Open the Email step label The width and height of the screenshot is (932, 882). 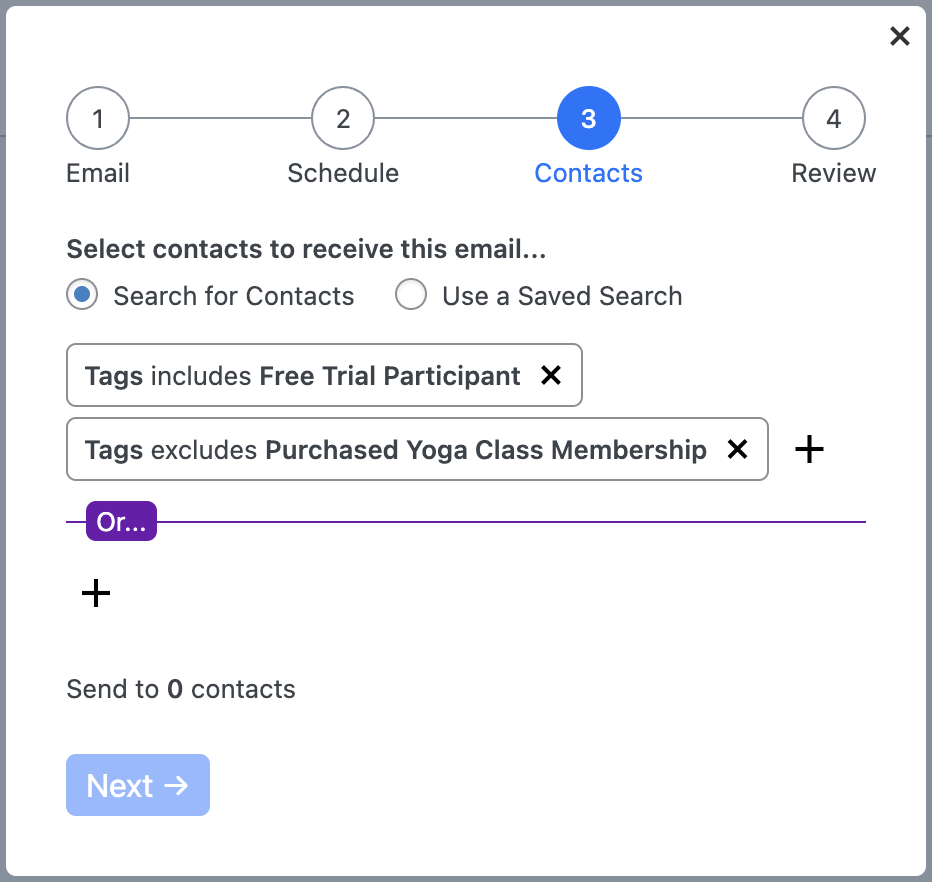pos(97,174)
